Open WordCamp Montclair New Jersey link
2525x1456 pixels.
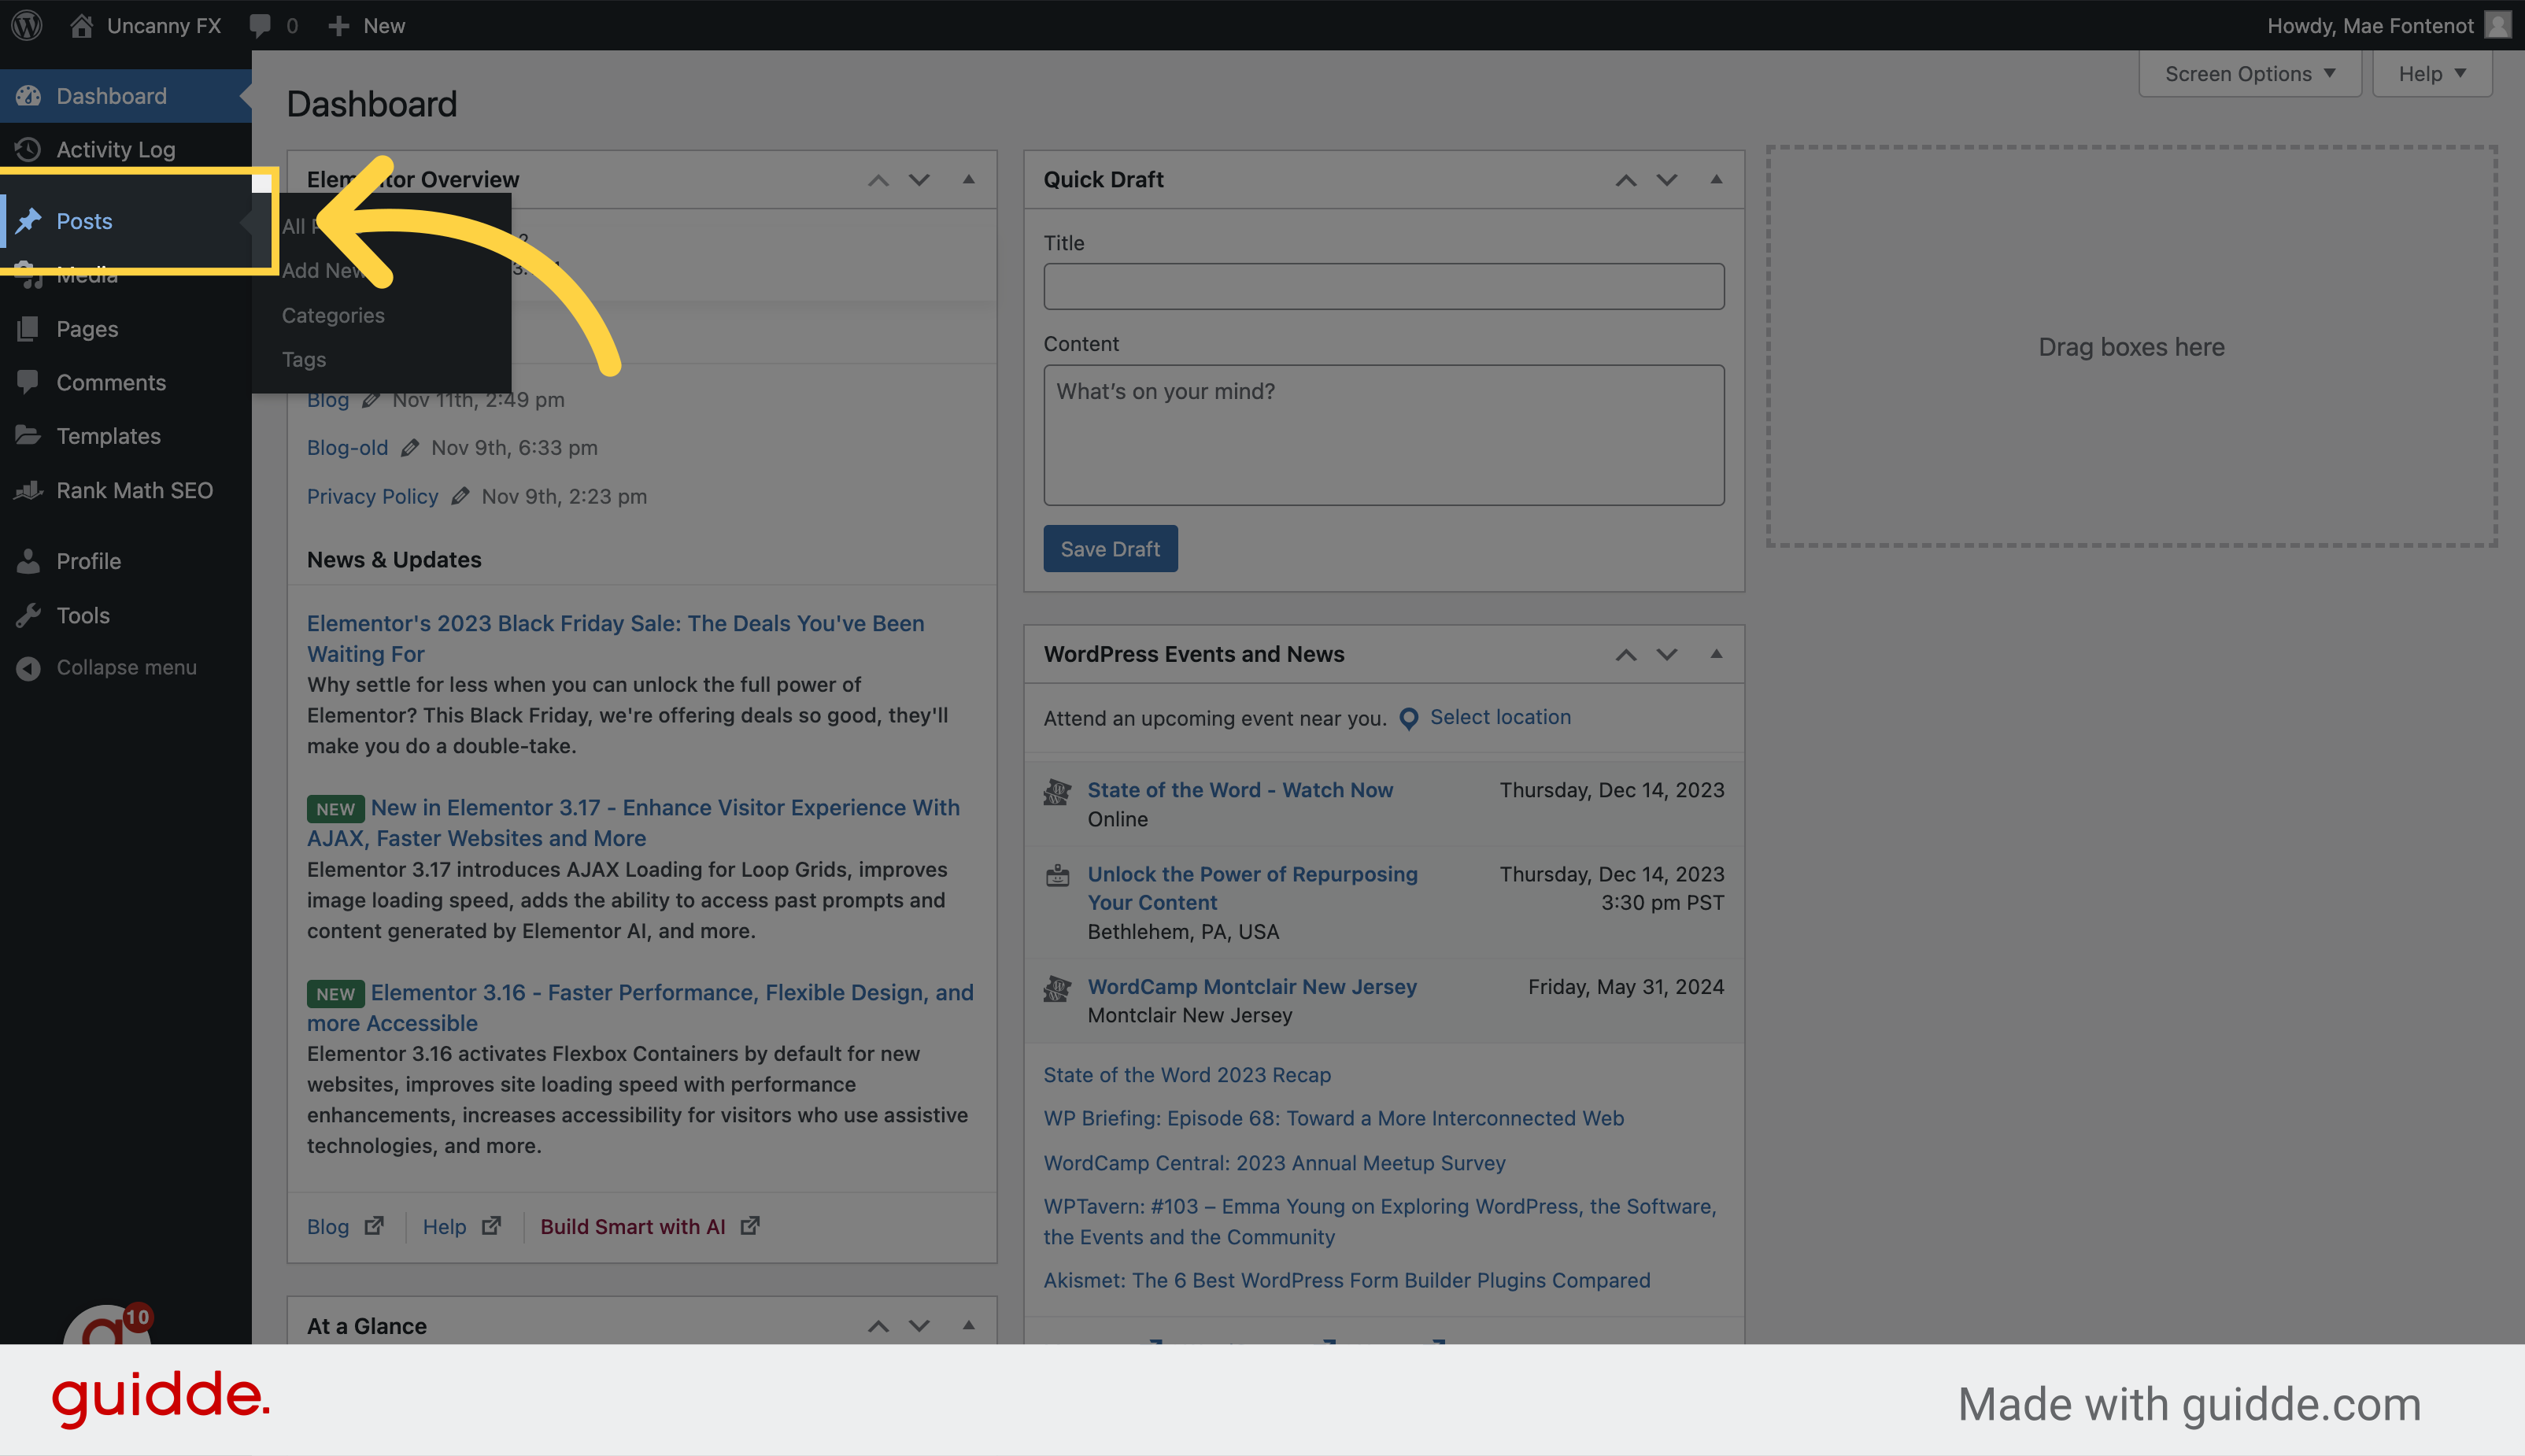(x=1252, y=986)
